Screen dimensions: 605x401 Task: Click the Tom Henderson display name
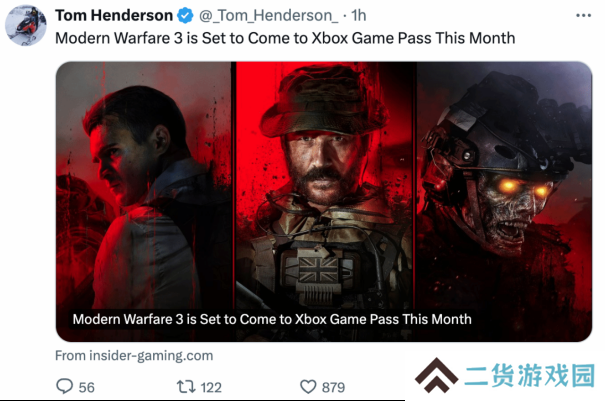click(x=114, y=15)
